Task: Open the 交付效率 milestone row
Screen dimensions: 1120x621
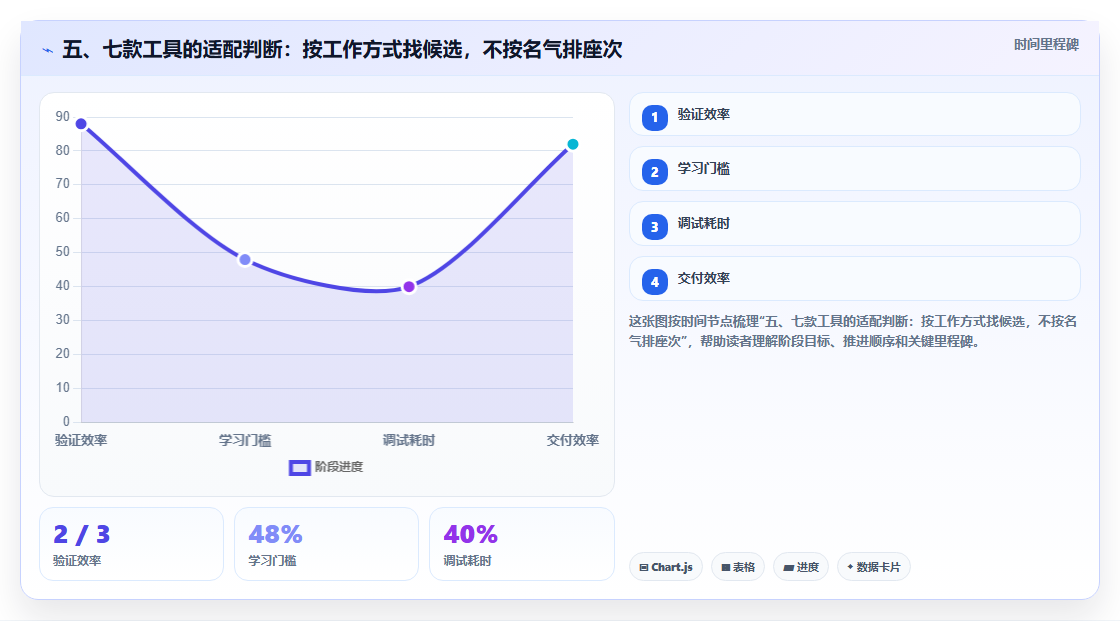Action: coord(854,279)
